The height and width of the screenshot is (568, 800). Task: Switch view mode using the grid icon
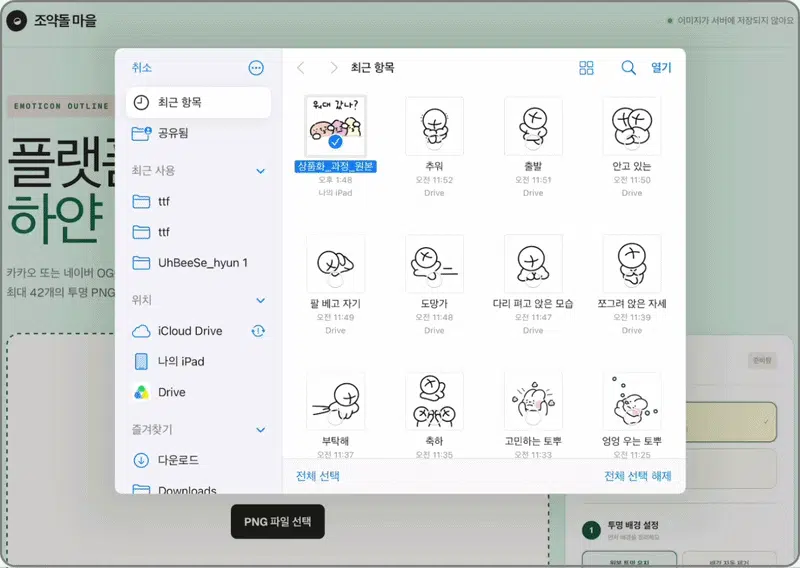coord(586,68)
